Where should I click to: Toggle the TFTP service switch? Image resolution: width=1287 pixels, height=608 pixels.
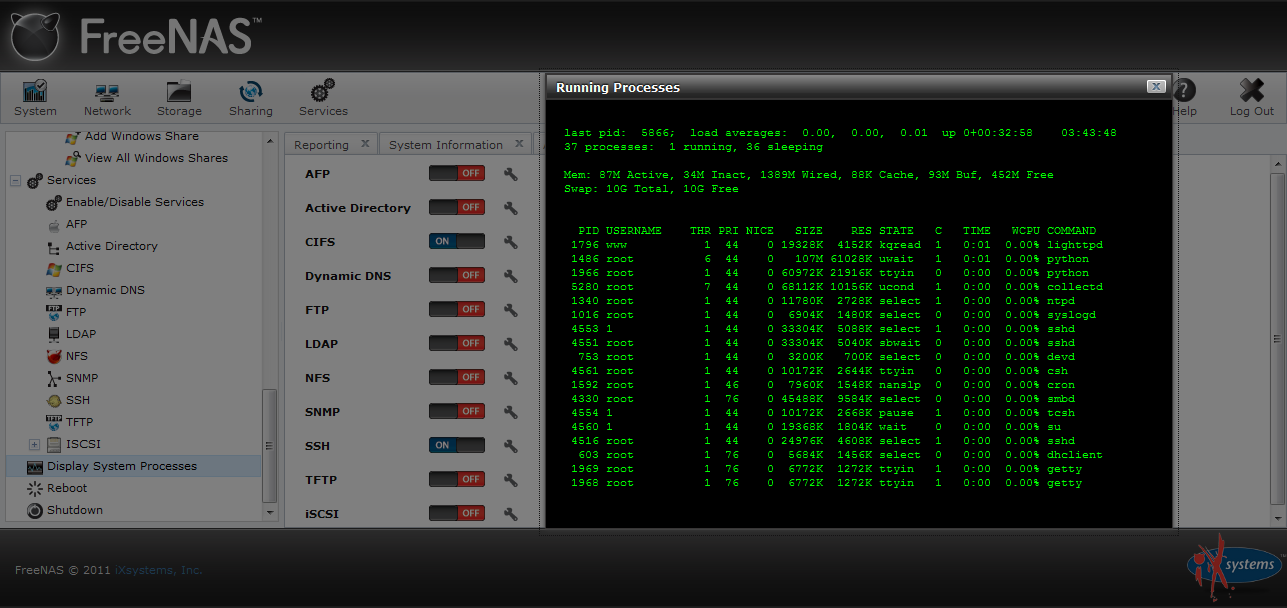pyautogui.click(x=457, y=480)
